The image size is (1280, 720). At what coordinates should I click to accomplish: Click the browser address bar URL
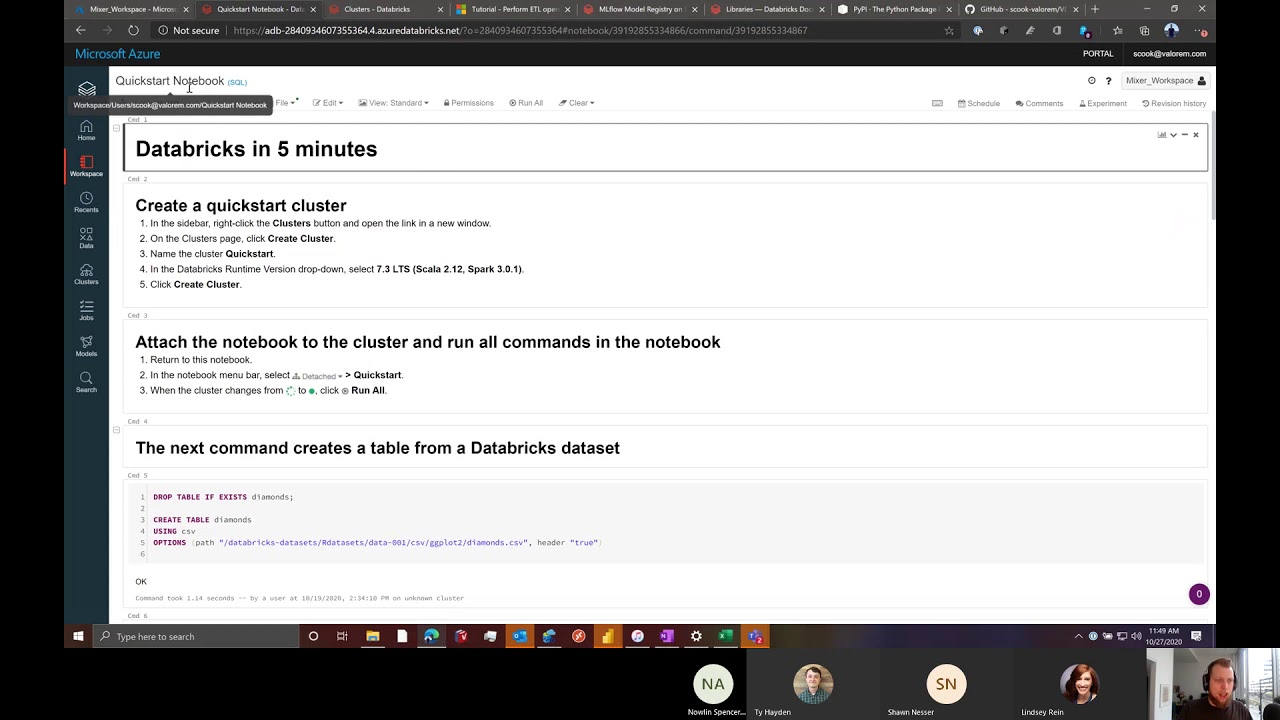(x=520, y=30)
